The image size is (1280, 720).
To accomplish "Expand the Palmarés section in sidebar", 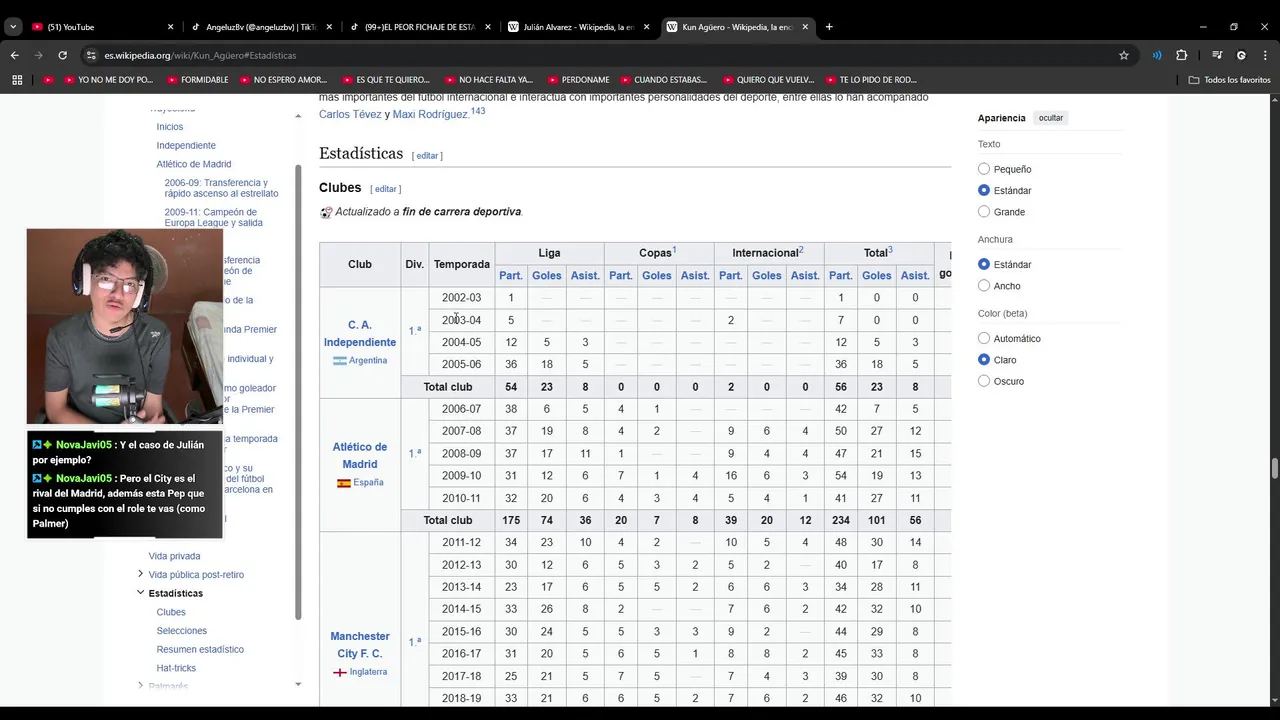I will pyautogui.click(x=140, y=686).
